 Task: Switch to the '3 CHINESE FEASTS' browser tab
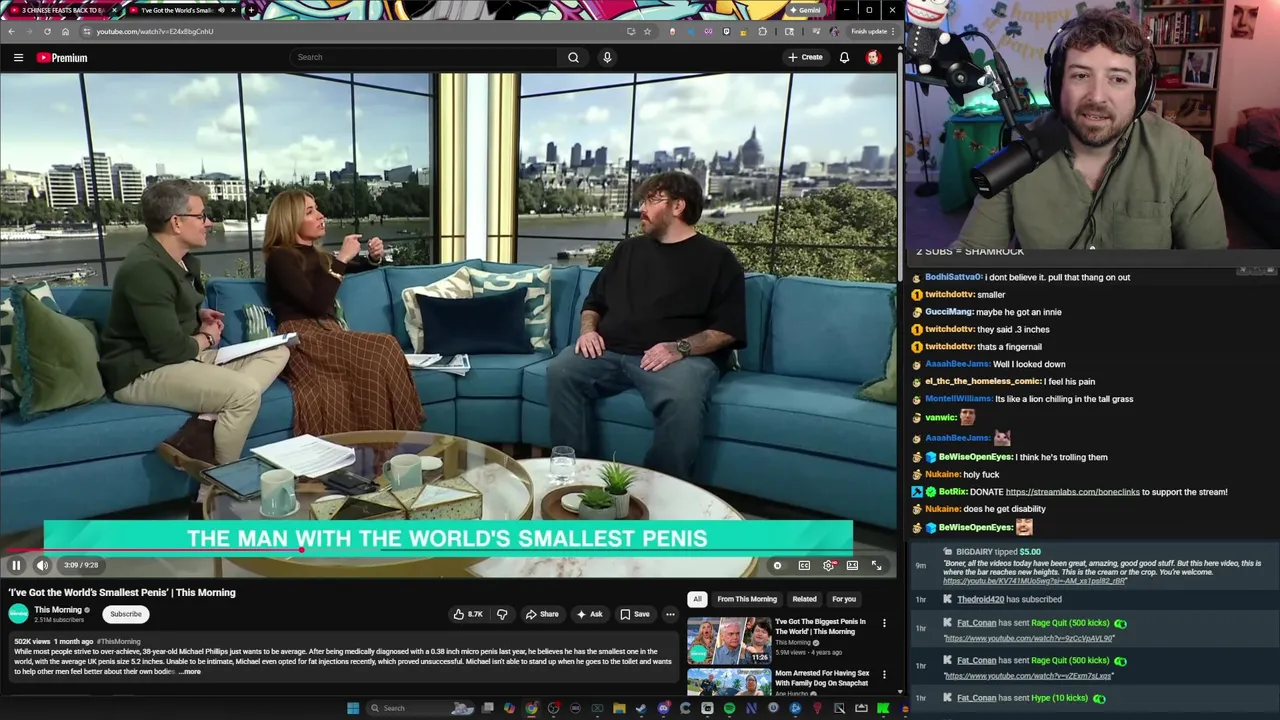[60, 10]
